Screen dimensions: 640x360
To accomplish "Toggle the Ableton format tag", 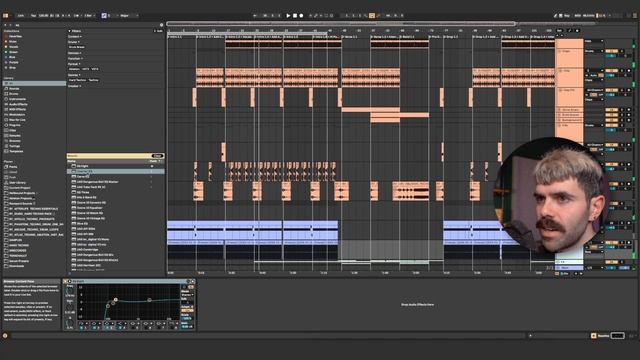I will pos(74,69).
